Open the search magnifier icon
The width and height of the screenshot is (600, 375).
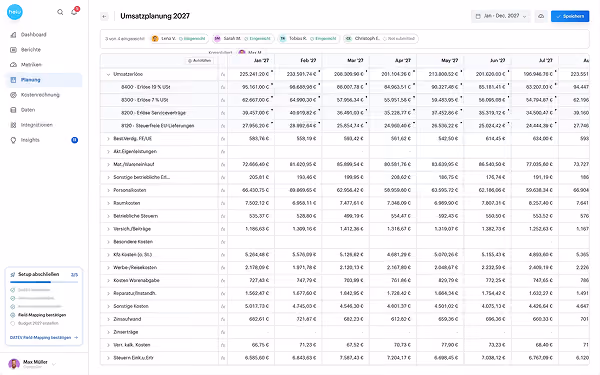pos(60,12)
